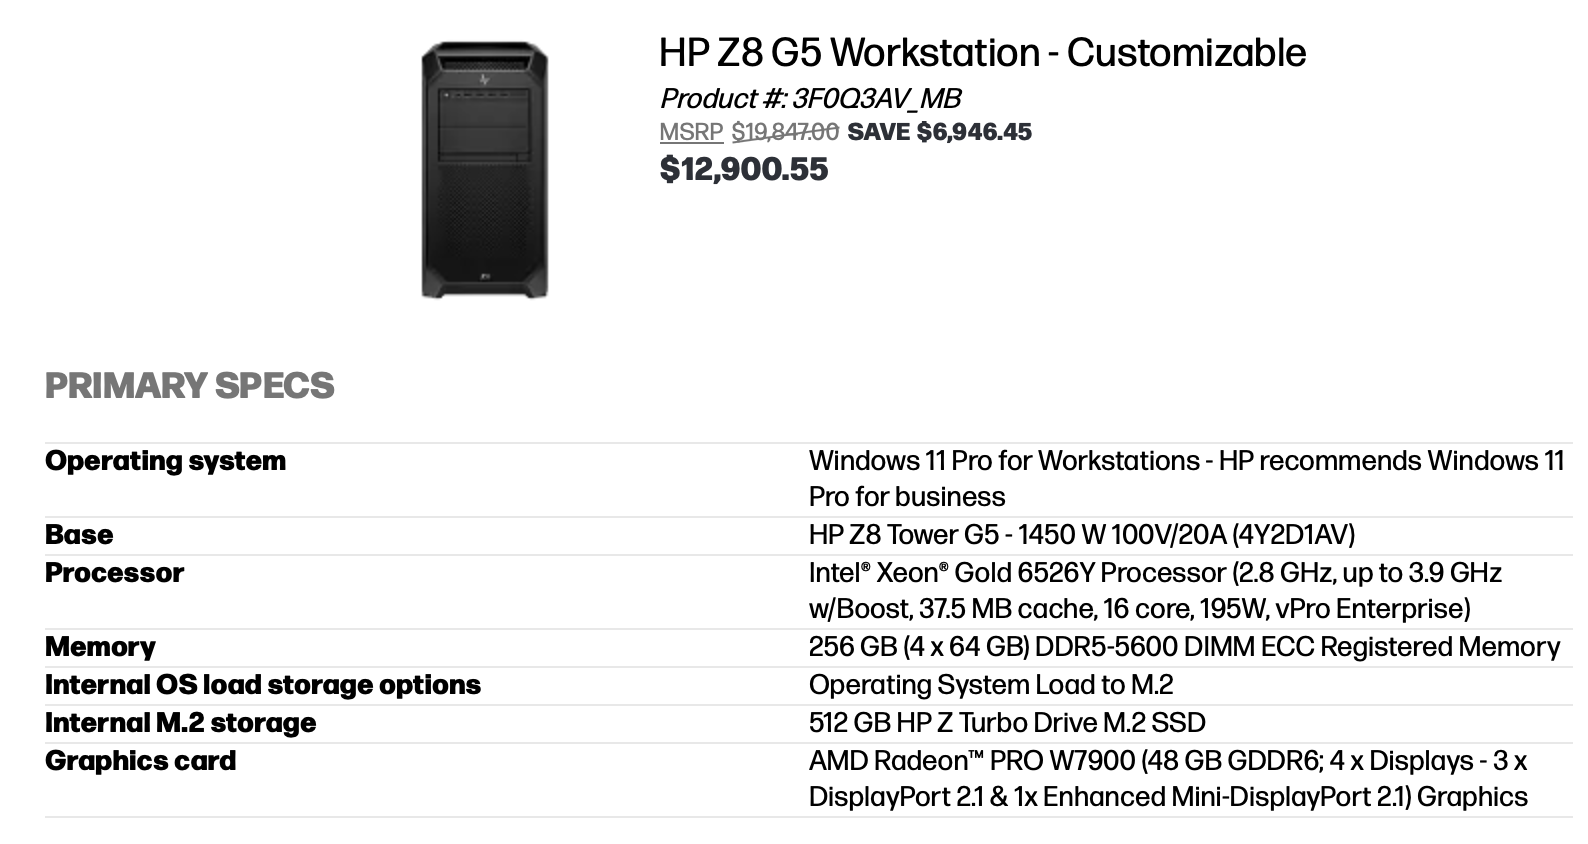Select the Processor spec label

(x=115, y=573)
